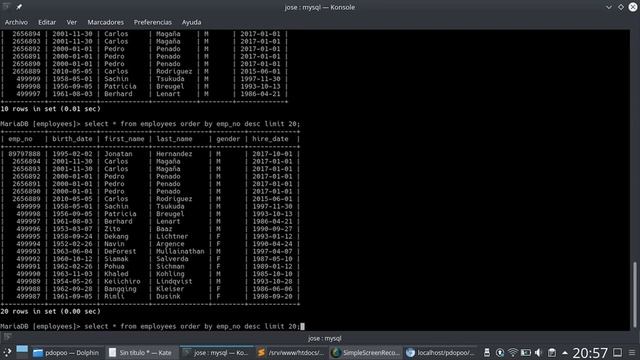
Task: Click emp_no 89797888 cell
Action: [24, 154]
